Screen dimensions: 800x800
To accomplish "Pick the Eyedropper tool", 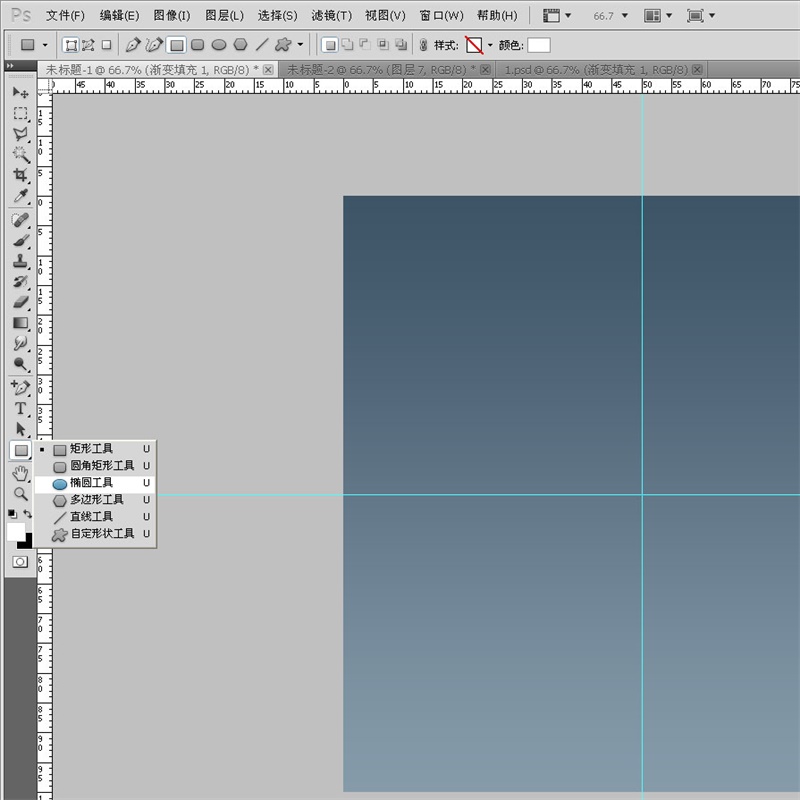I will click(20, 196).
